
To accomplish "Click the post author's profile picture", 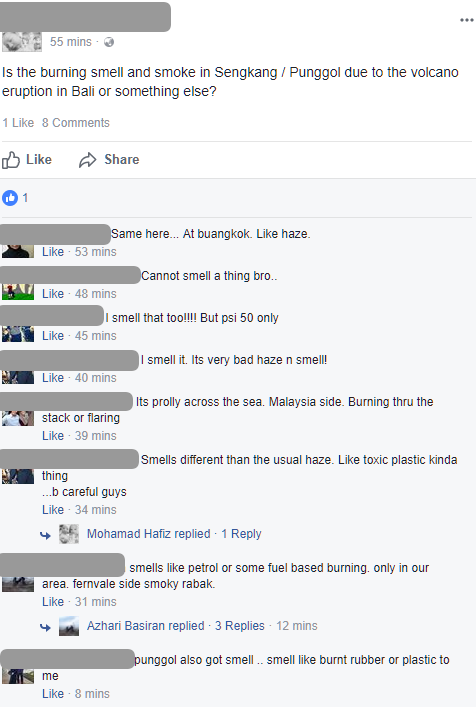I will tap(22, 41).
